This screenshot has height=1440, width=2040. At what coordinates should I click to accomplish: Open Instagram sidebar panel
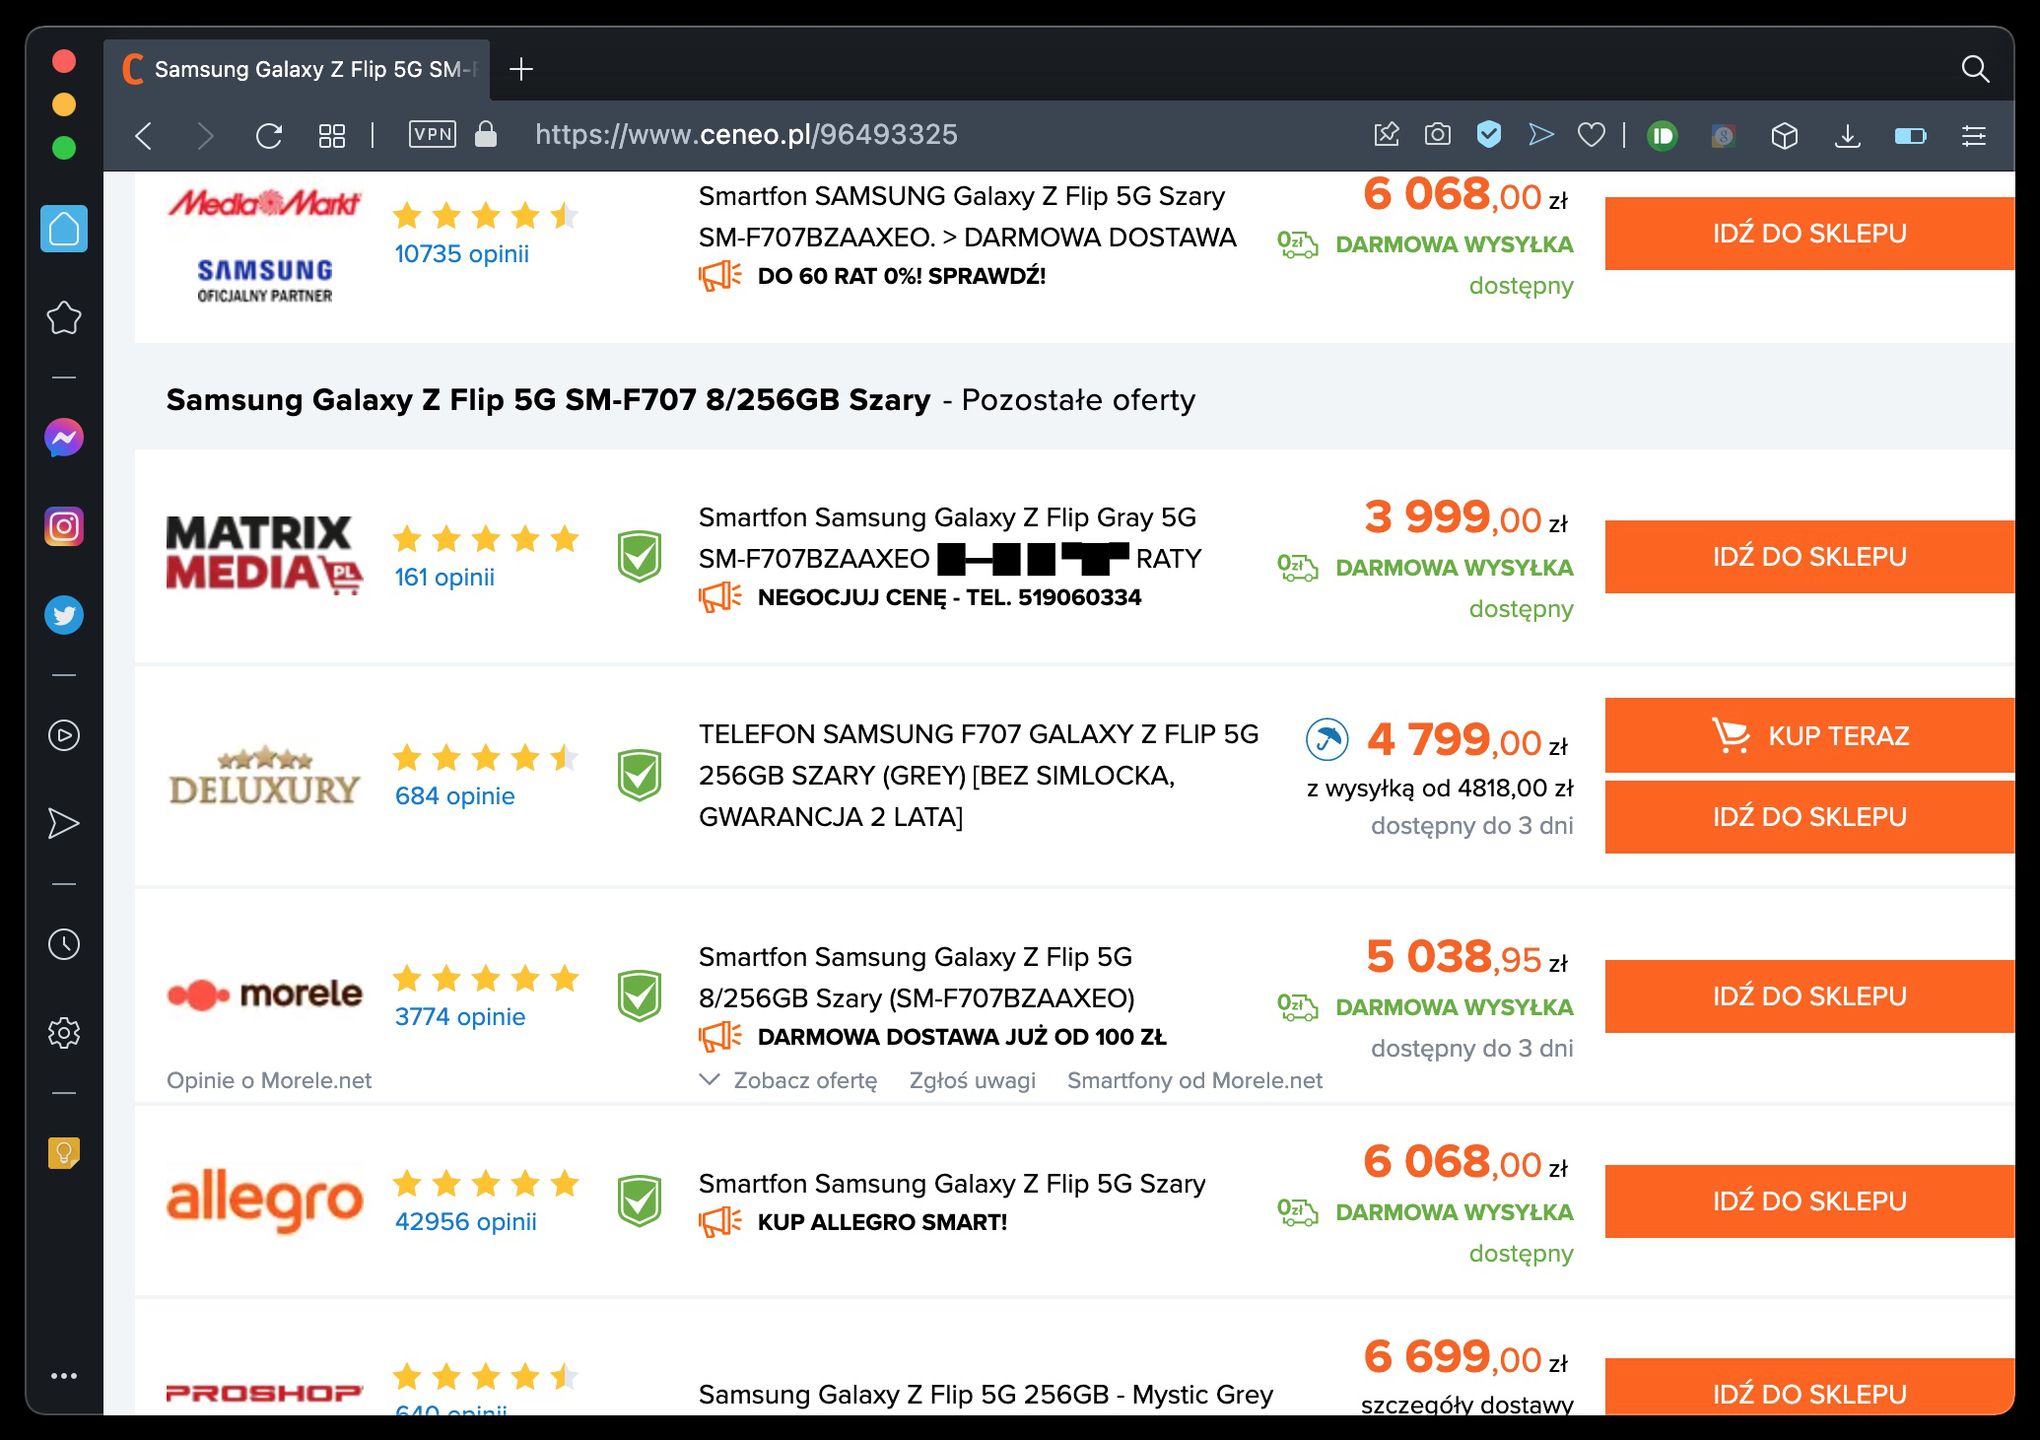[64, 526]
